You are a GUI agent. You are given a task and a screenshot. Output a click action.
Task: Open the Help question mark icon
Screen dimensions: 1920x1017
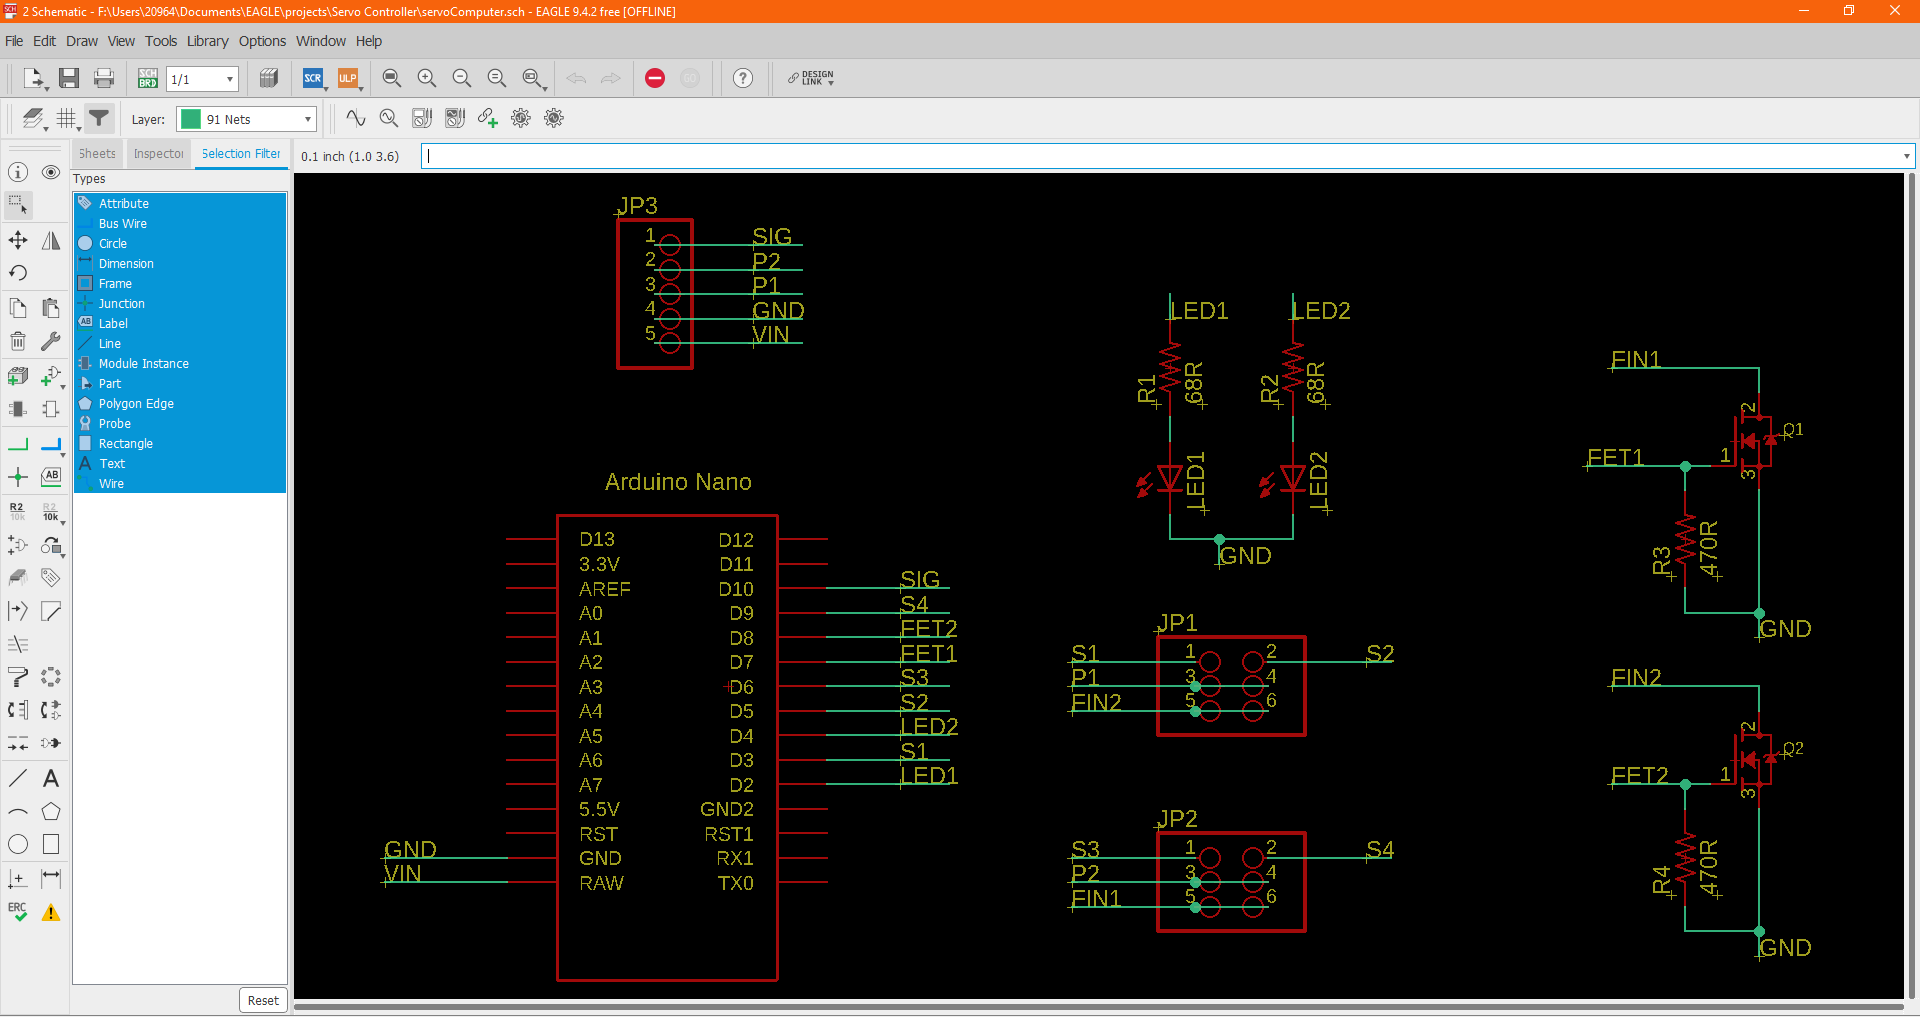click(743, 78)
